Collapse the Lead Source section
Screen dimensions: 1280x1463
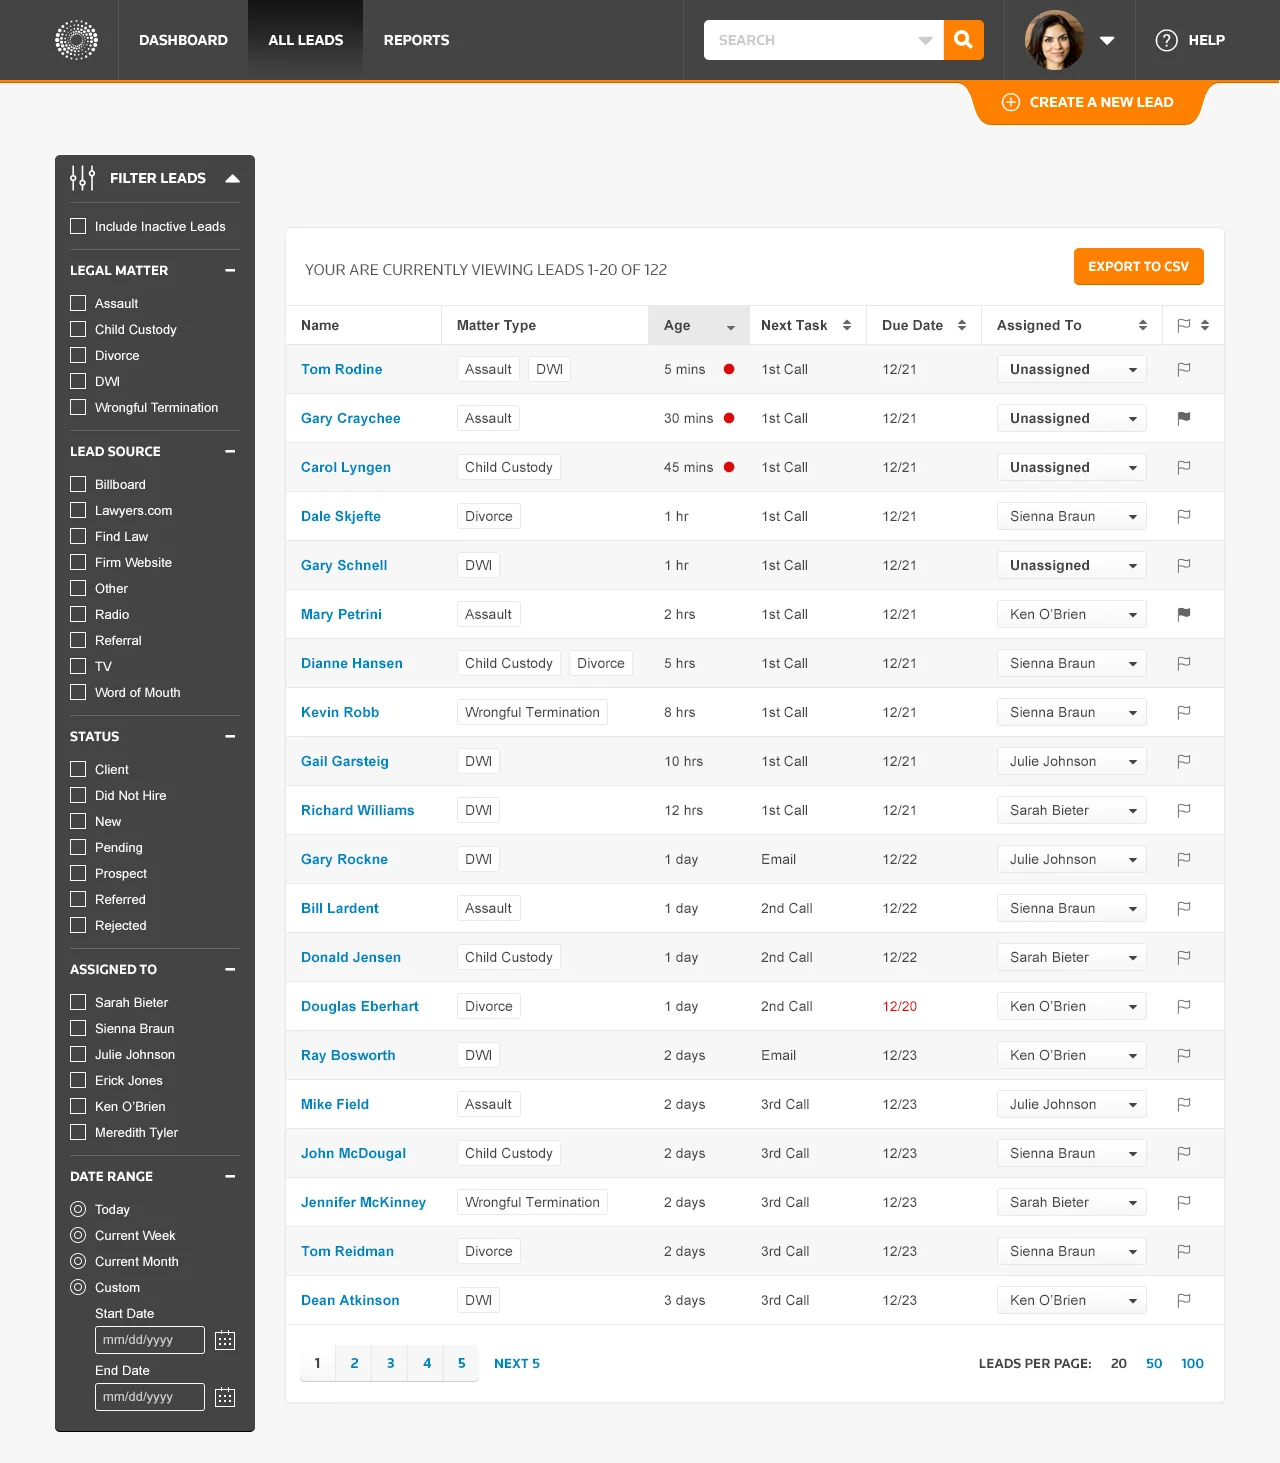coord(231,451)
